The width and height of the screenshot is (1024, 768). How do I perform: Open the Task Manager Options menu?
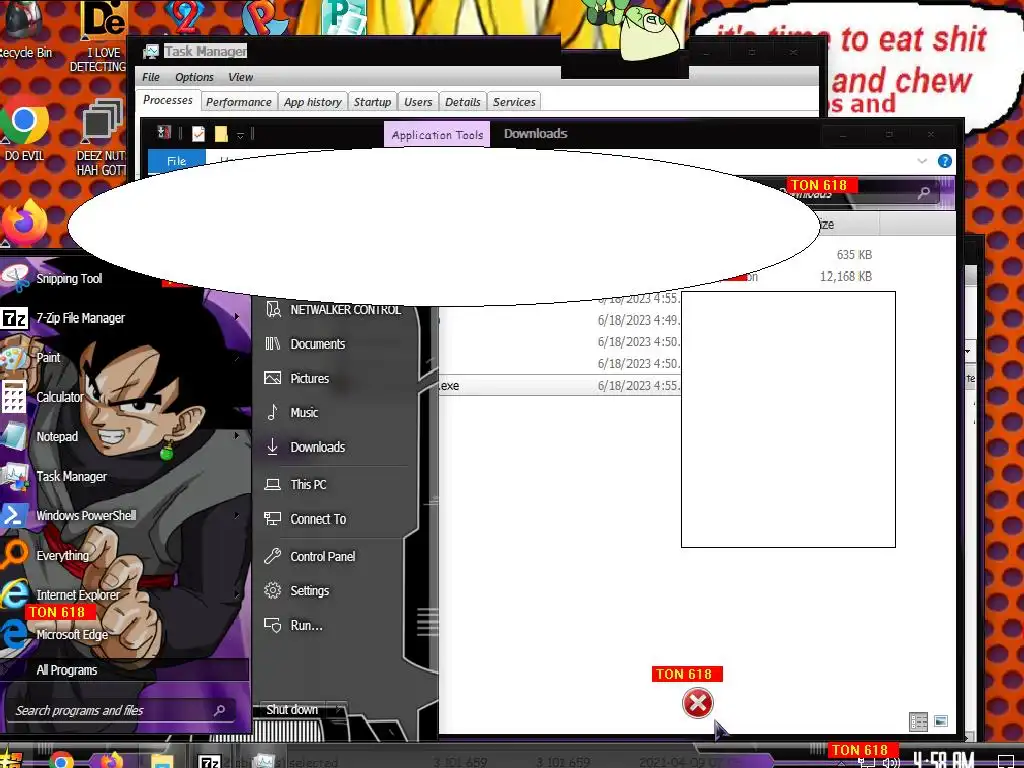[x=194, y=77]
